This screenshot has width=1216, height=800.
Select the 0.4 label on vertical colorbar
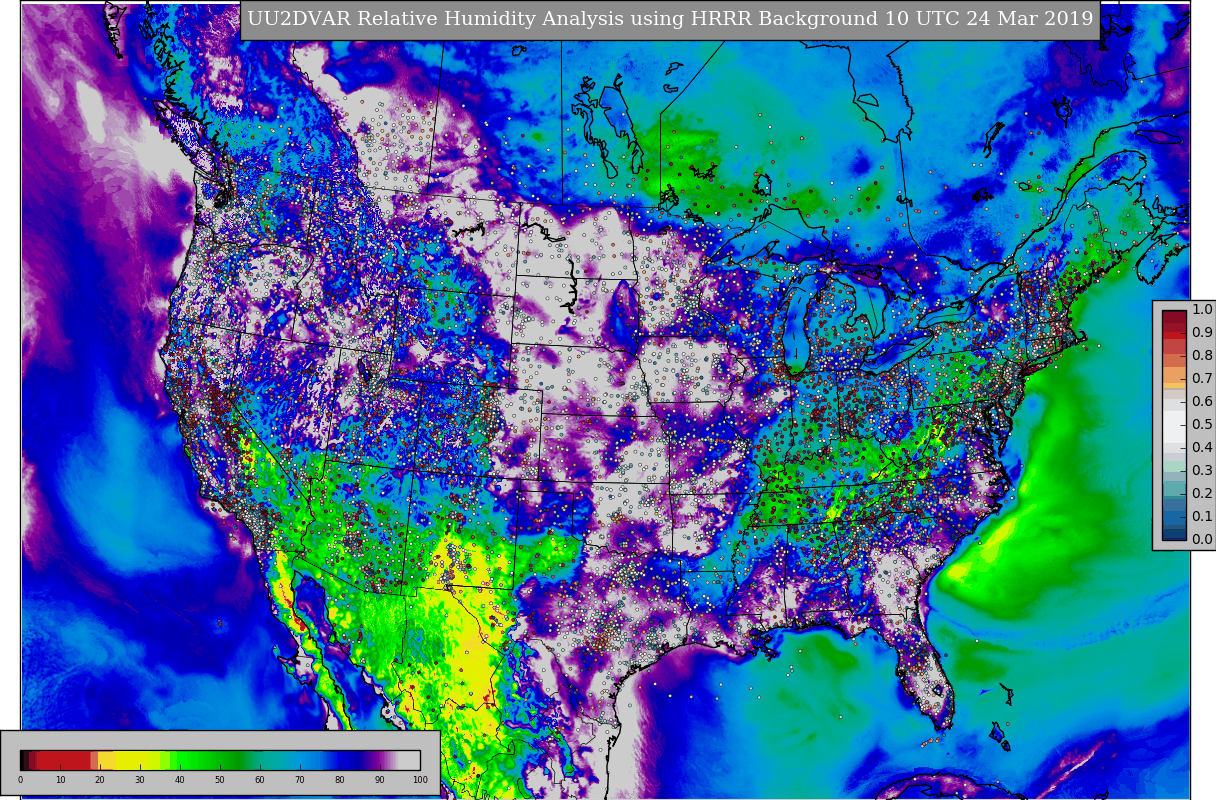coord(1201,448)
